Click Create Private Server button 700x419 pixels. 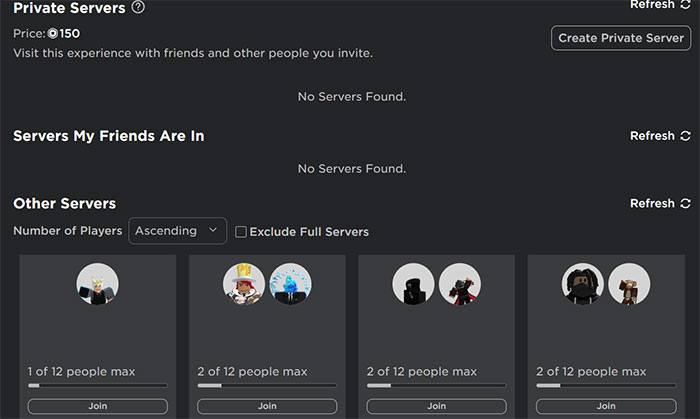tap(620, 38)
